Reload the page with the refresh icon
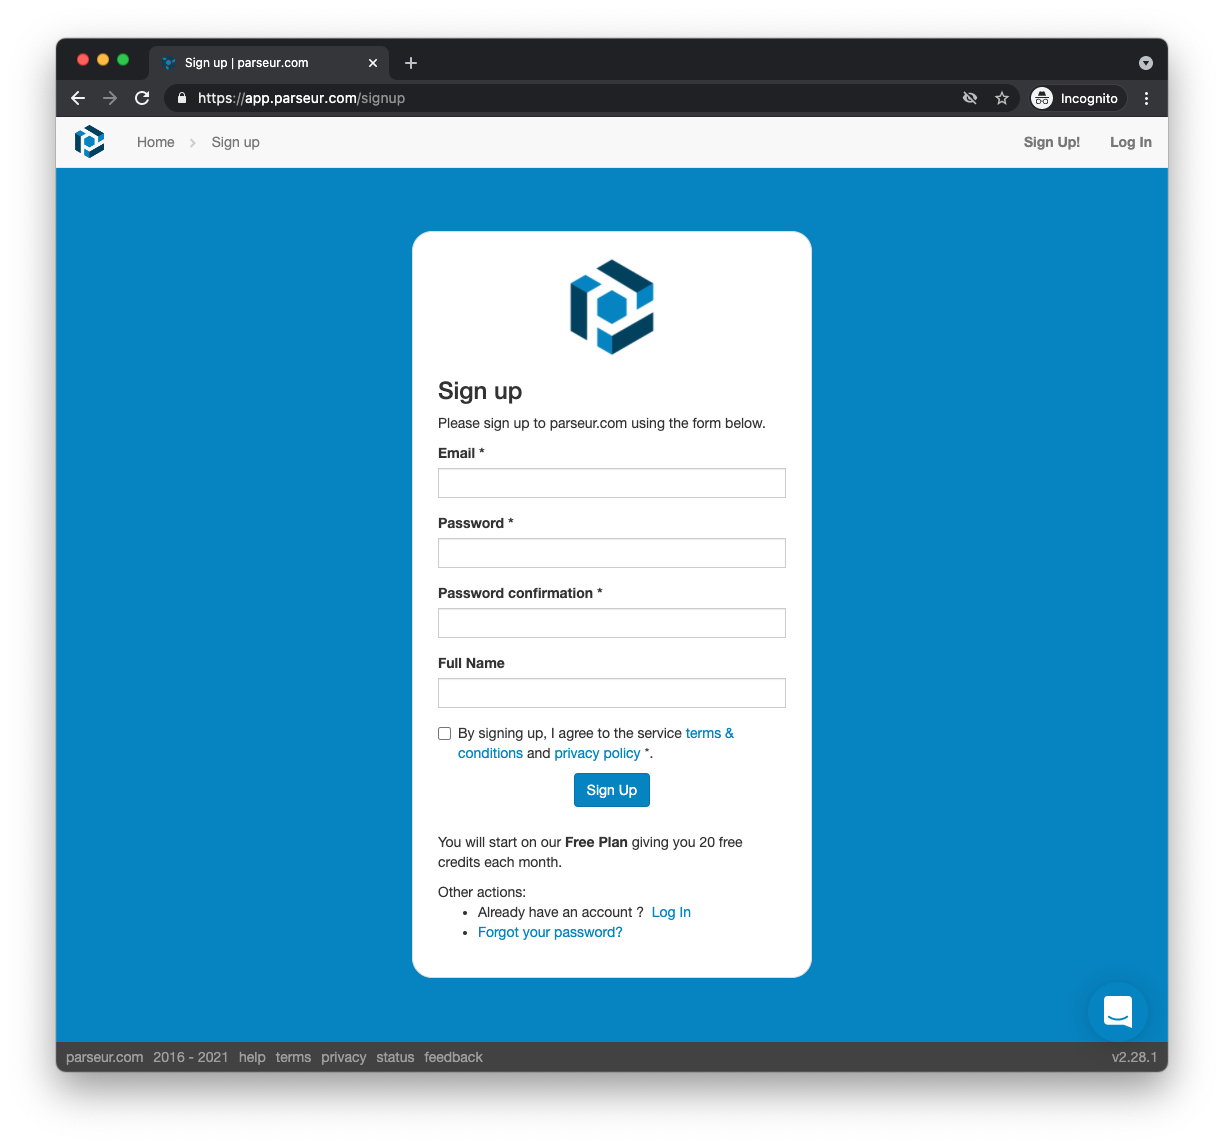Viewport: 1224px width, 1146px height. [142, 98]
